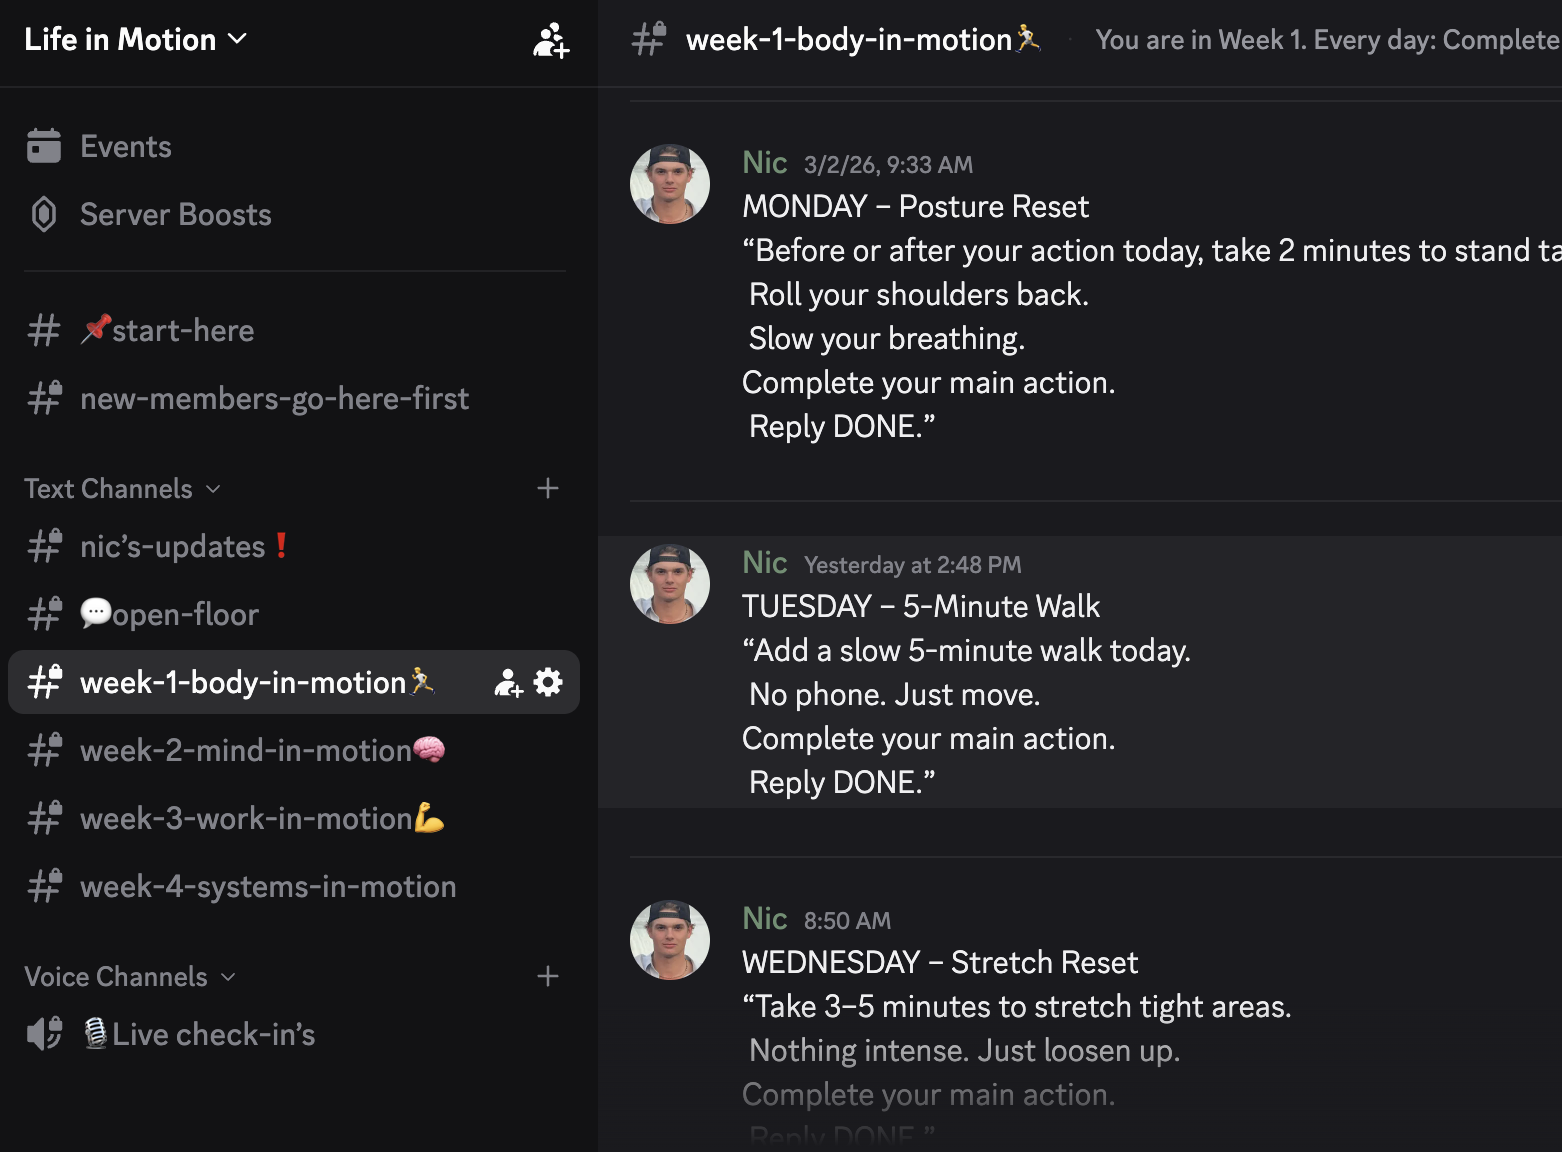1562x1152 pixels.
Task: Add a new text channel with plus icon
Action: 547,488
